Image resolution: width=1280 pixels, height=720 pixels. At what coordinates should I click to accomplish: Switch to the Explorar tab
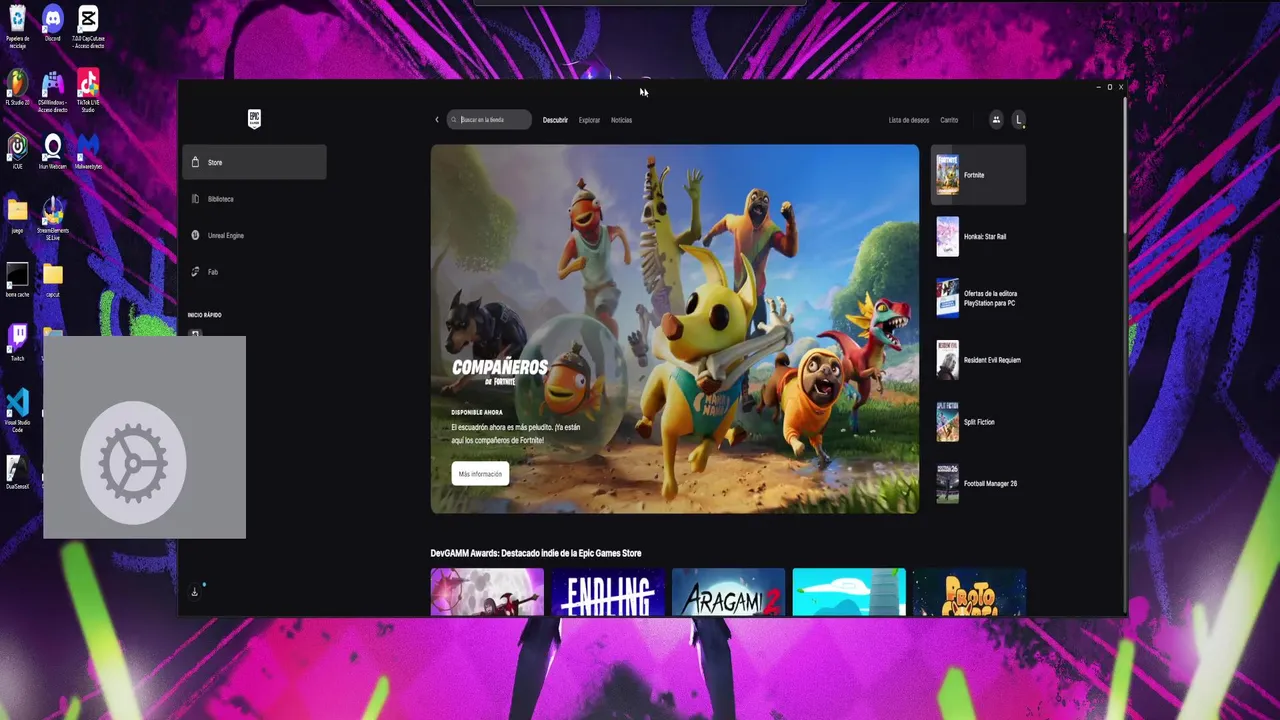point(590,120)
